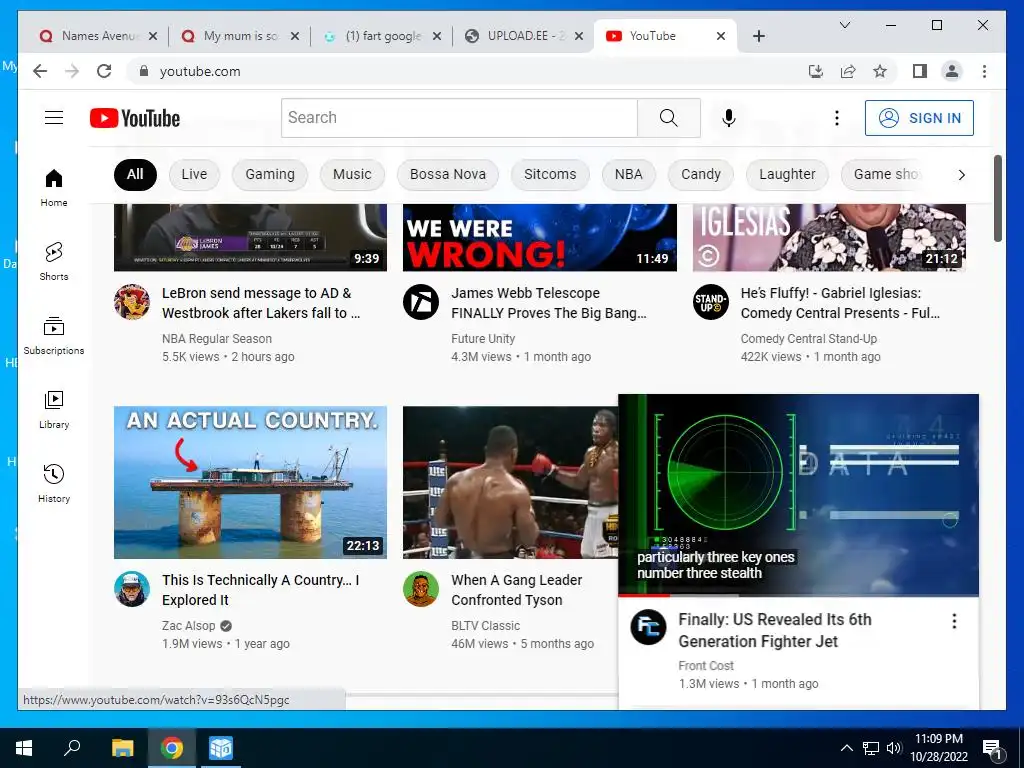Close the UPLOAD.EE tab

point(579,36)
